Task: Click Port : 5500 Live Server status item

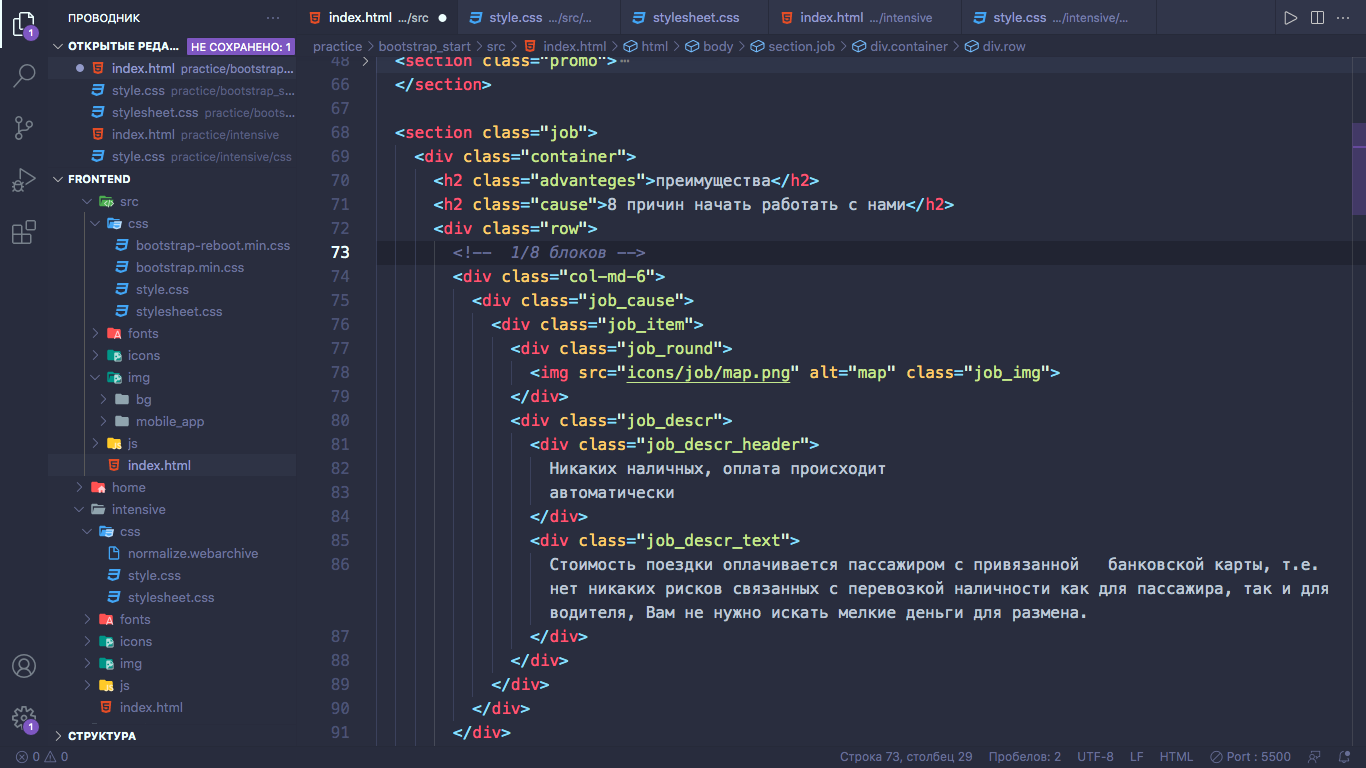Action: point(1250,757)
